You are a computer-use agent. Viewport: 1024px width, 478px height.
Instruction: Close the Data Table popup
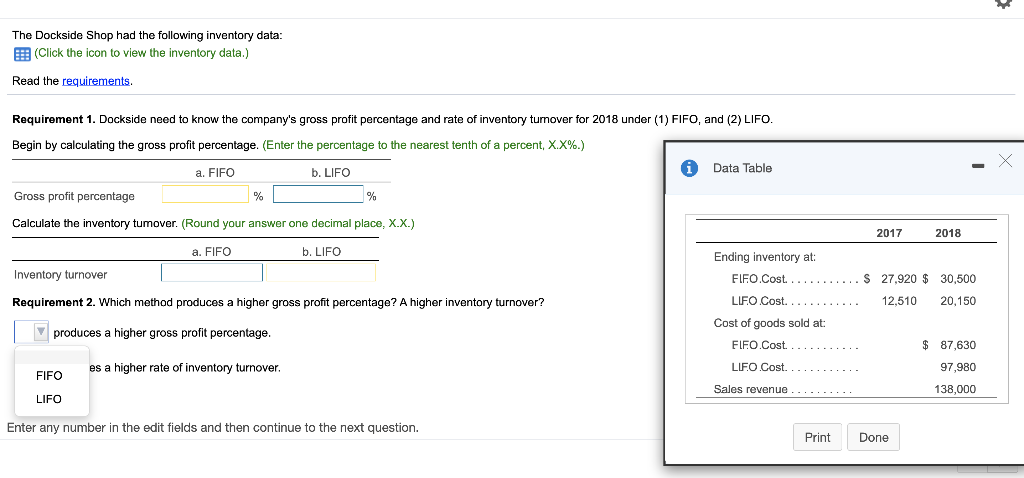pos(1006,160)
